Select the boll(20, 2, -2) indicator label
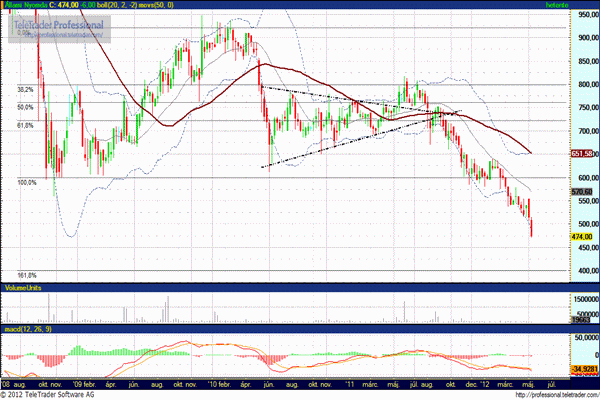The height and width of the screenshot is (400, 600). point(118,5)
